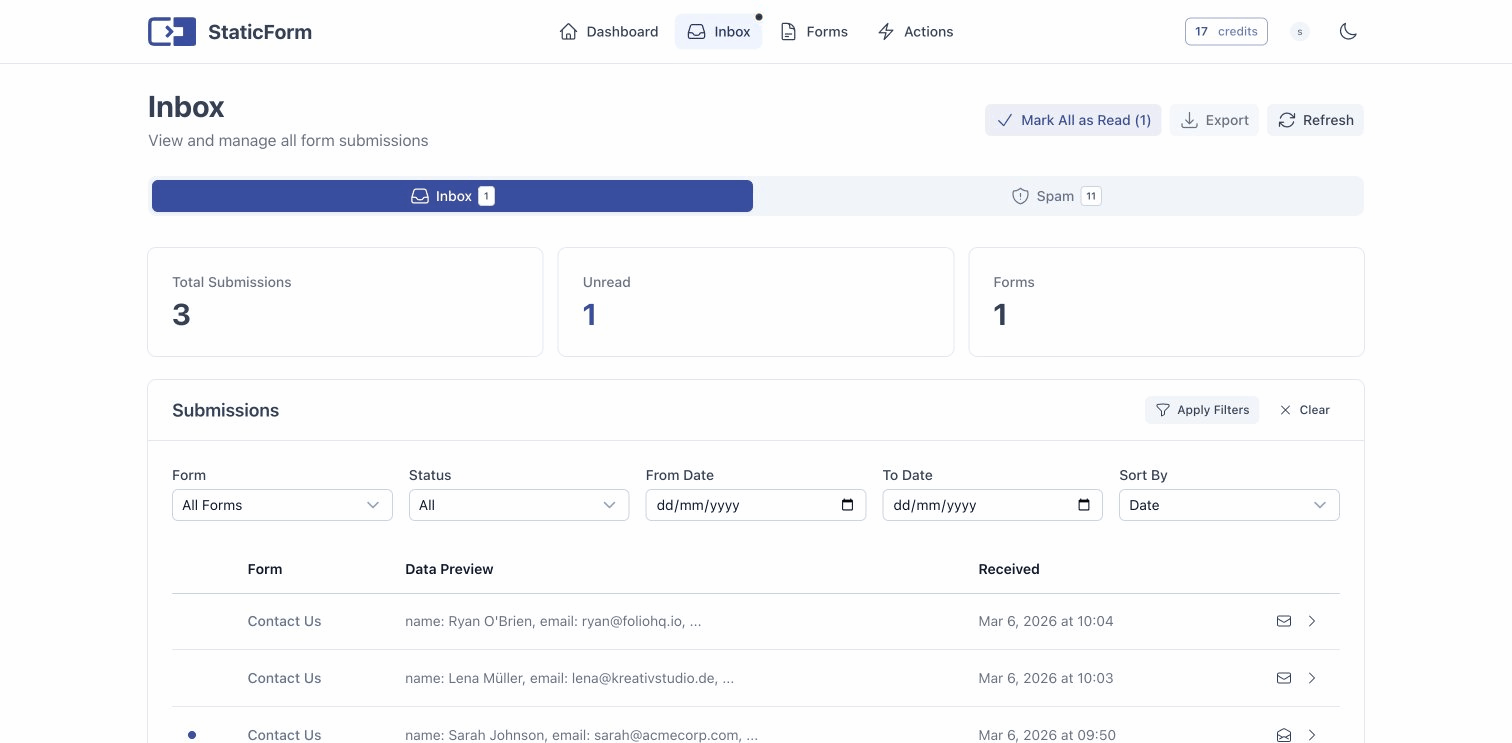1512x743 pixels.
Task: Go to Dashboard in the navigation
Action: (x=609, y=32)
